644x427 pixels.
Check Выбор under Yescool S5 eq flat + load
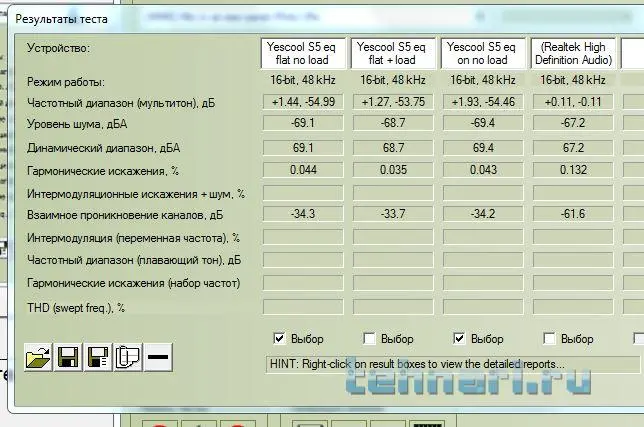(369, 338)
